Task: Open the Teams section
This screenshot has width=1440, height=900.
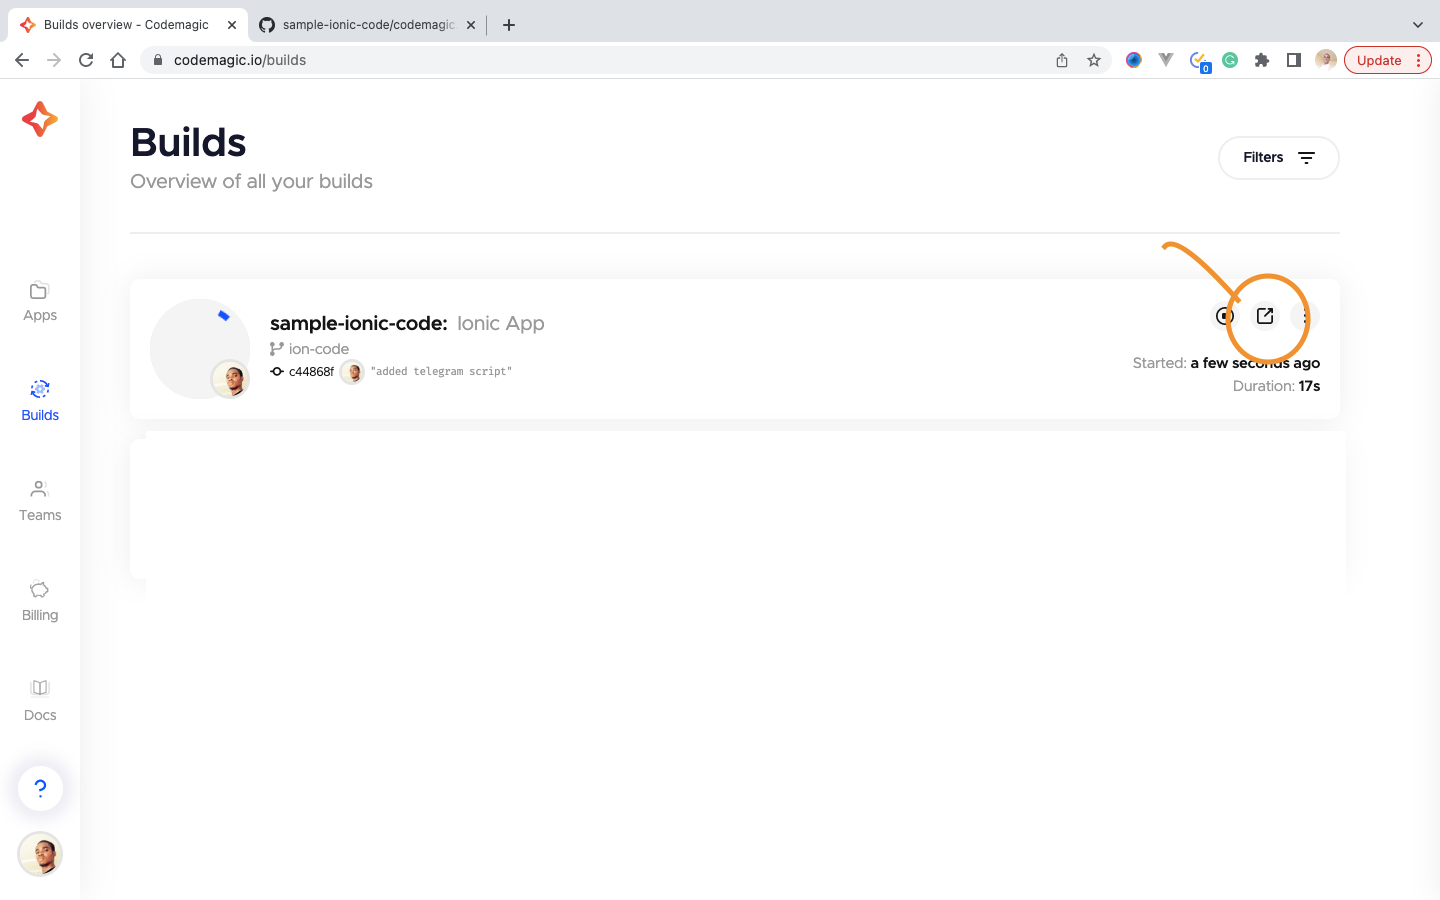Action: (40, 502)
